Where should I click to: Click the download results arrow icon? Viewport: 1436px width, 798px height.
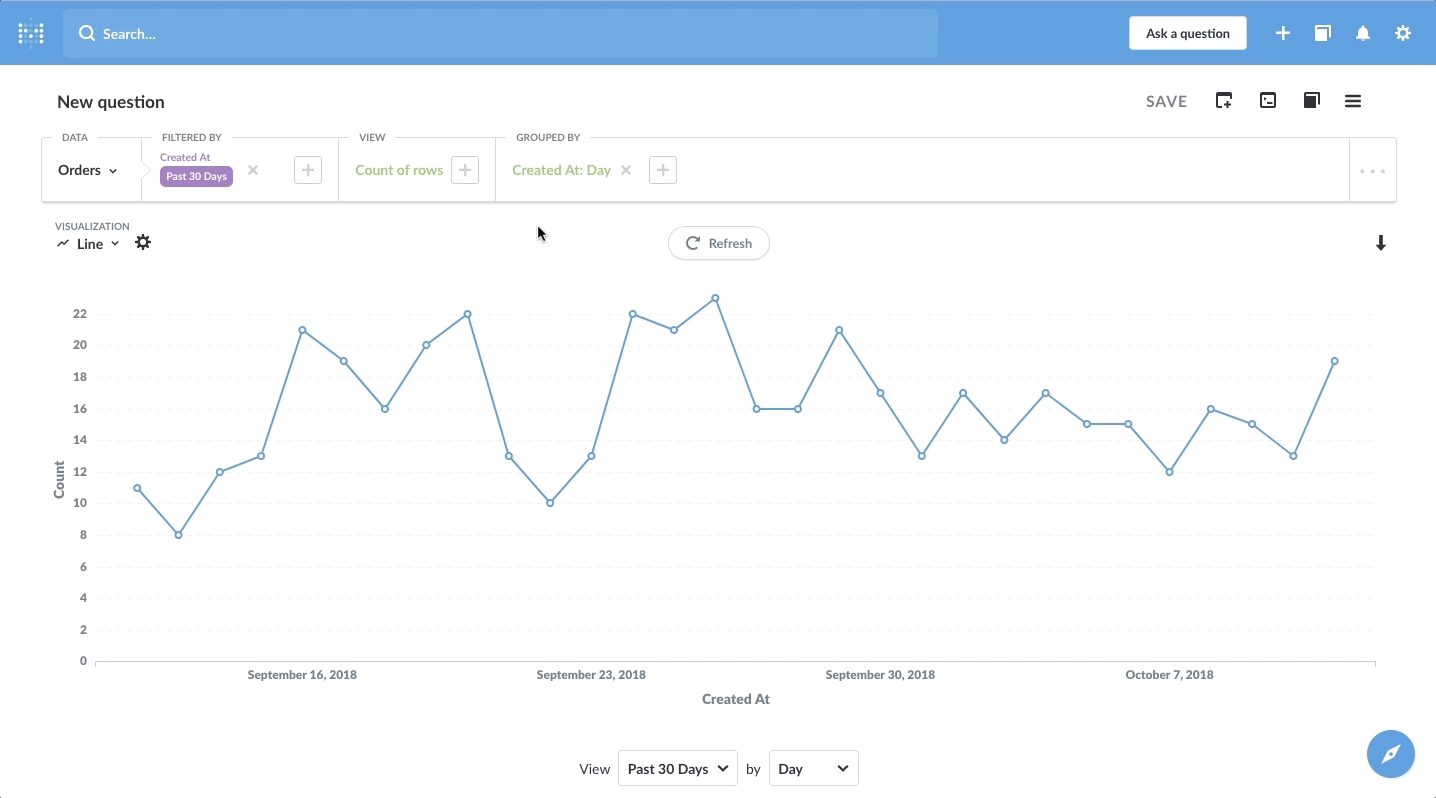(1381, 243)
